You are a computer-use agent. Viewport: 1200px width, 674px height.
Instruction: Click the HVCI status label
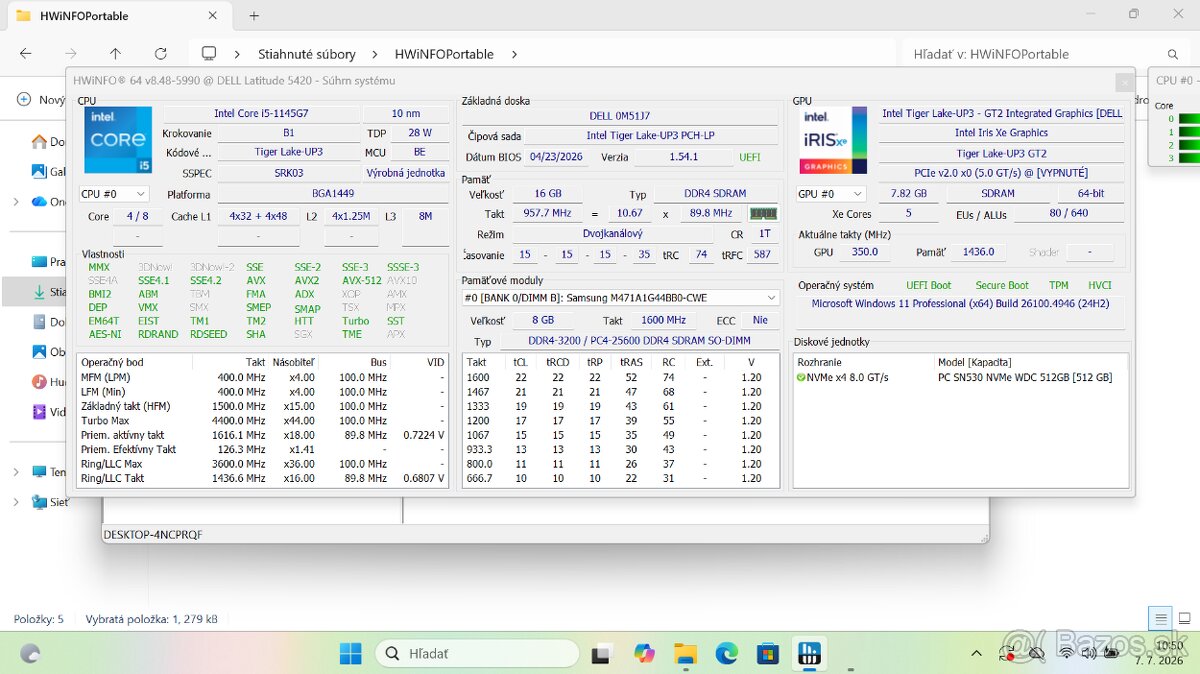click(x=1099, y=285)
